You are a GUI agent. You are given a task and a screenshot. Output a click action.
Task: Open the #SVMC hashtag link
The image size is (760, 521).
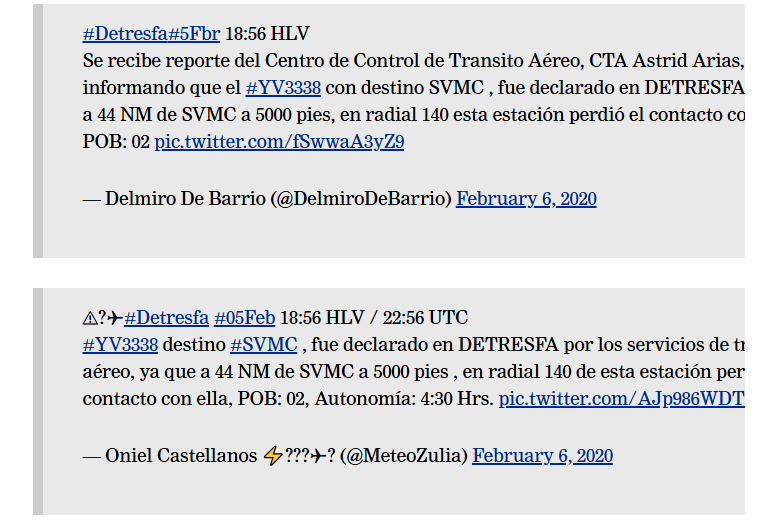[264, 345]
